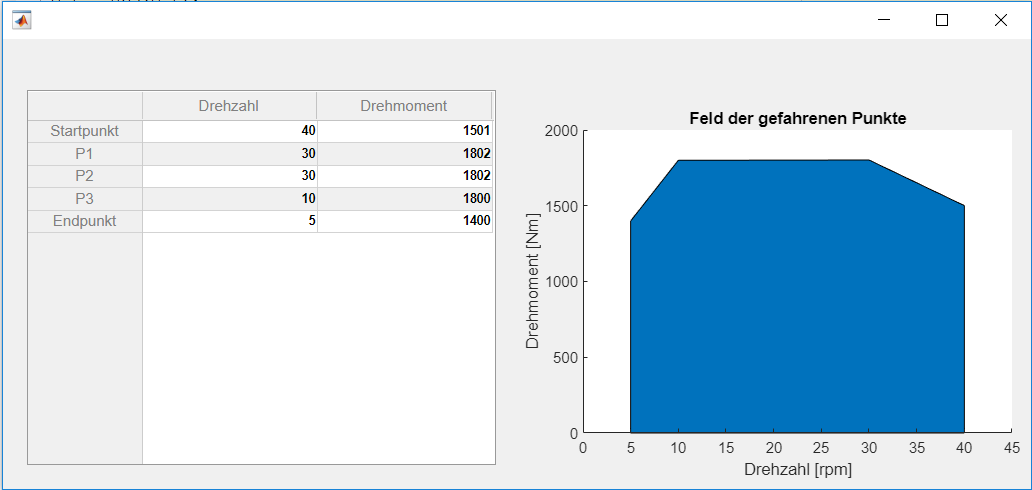Minimize the figure window
This screenshot has width=1032, height=490.
(x=883, y=20)
